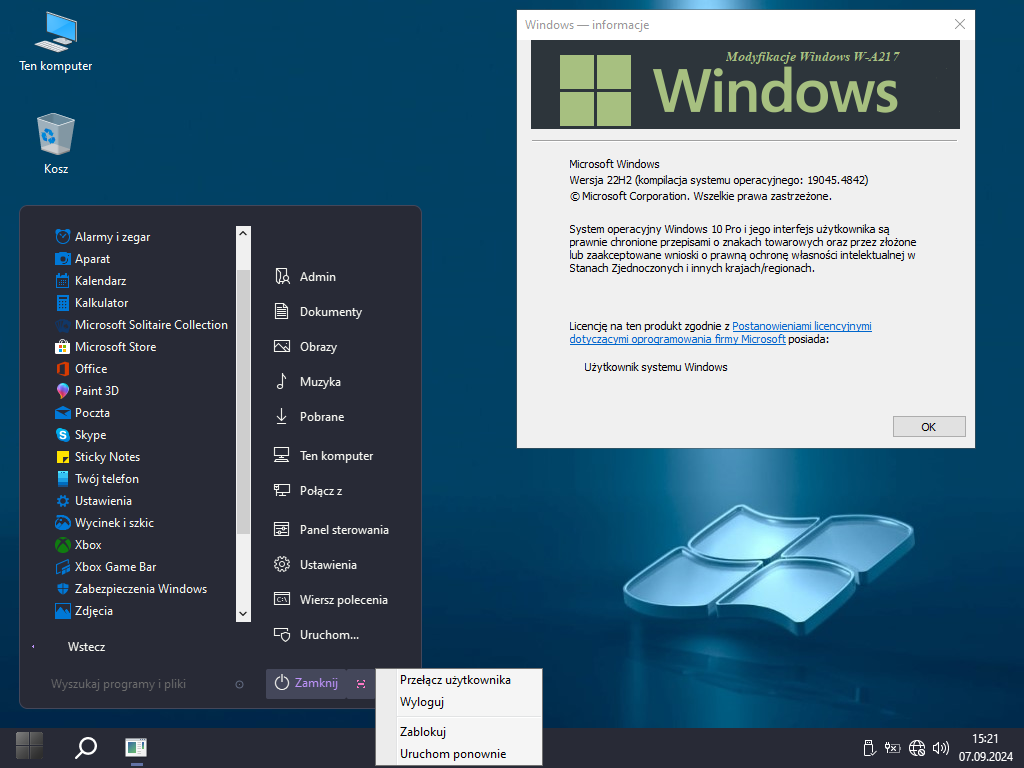Choose Wyloguj in the power menu
The width and height of the screenshot is (1024, 768).
[422, 702]
